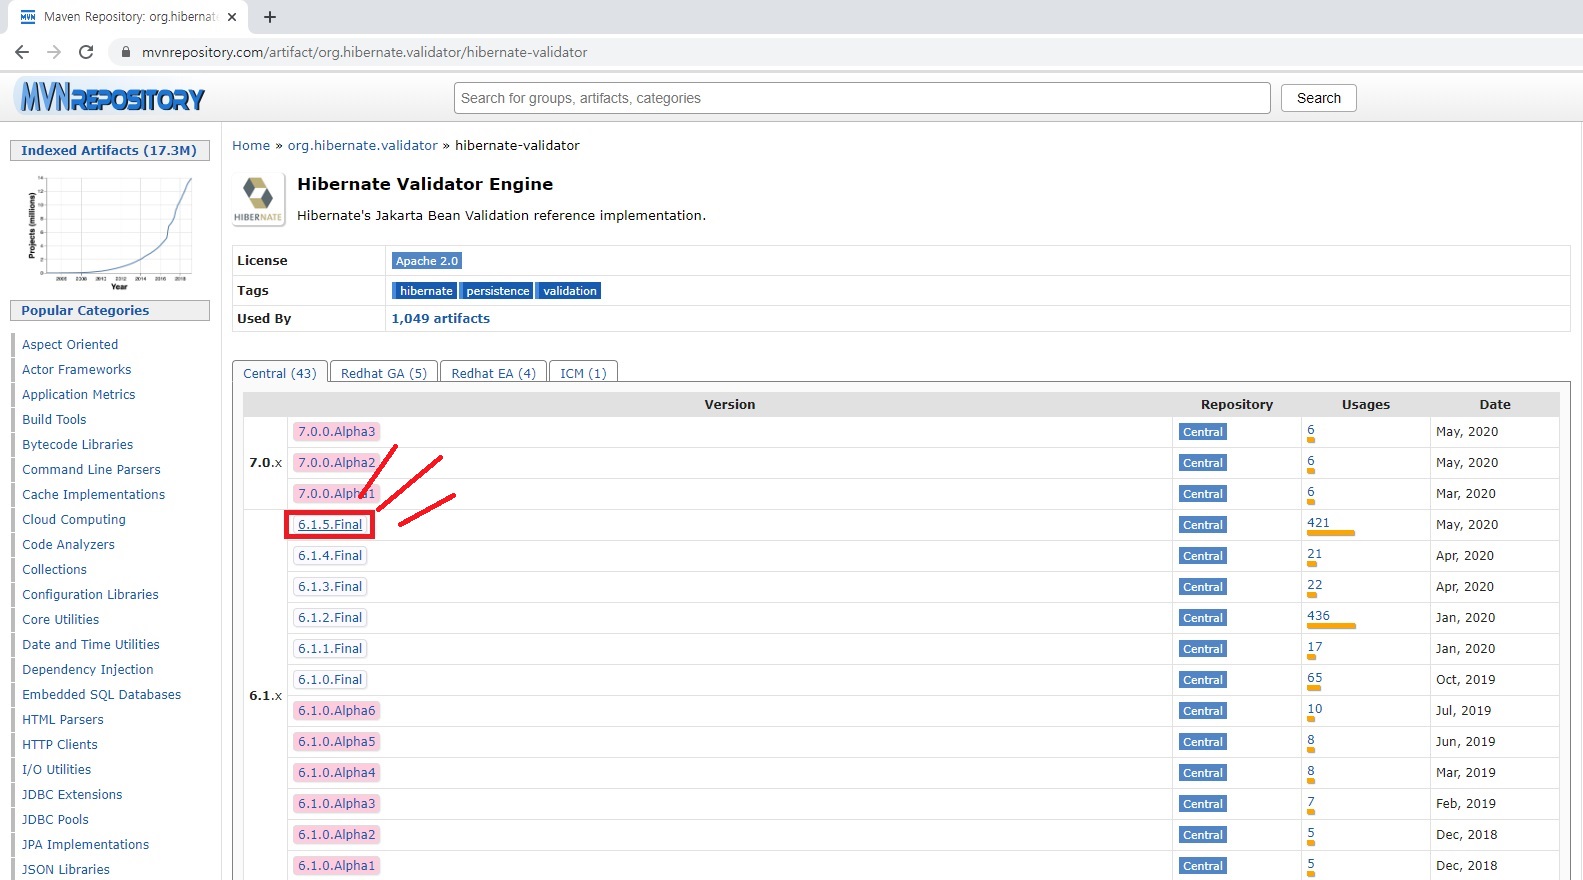View site info via address bar lock icon
The height and width of the screenshot is (880, 1583).
click(126, 52)
